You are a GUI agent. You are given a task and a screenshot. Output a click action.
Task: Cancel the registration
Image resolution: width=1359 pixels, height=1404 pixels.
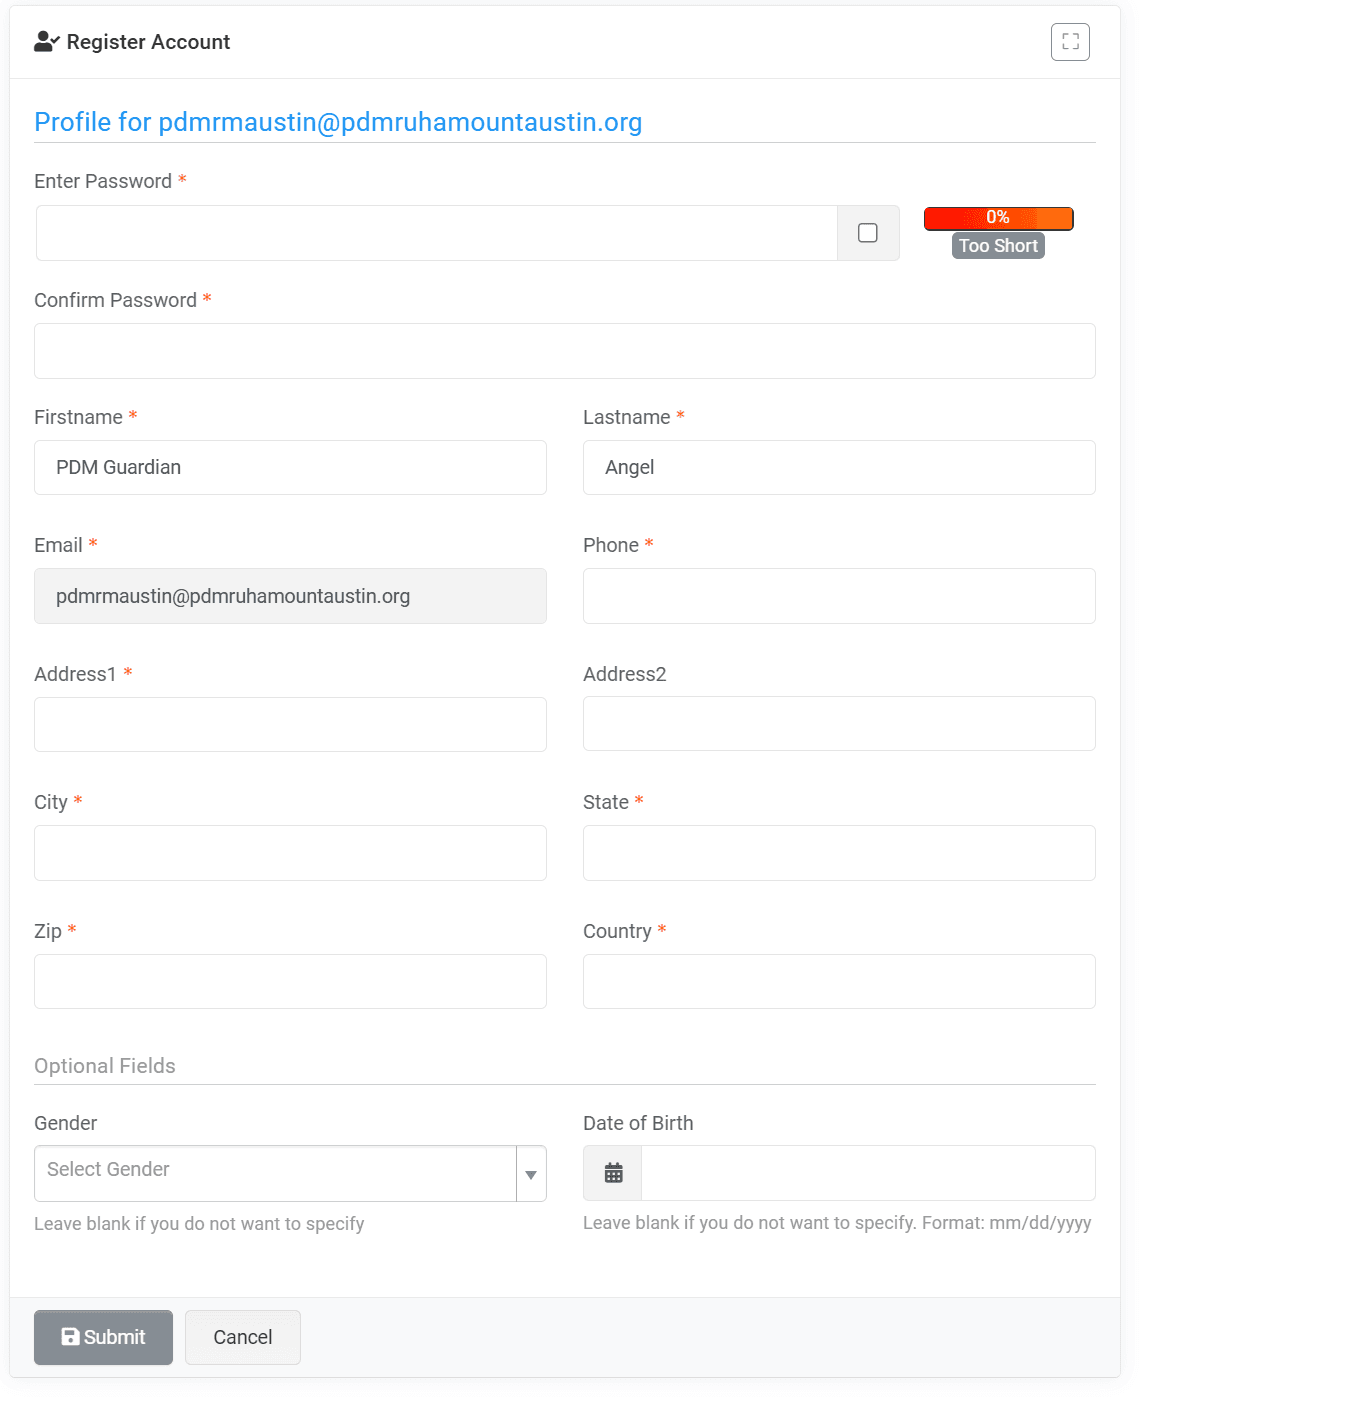[243, 1337]
